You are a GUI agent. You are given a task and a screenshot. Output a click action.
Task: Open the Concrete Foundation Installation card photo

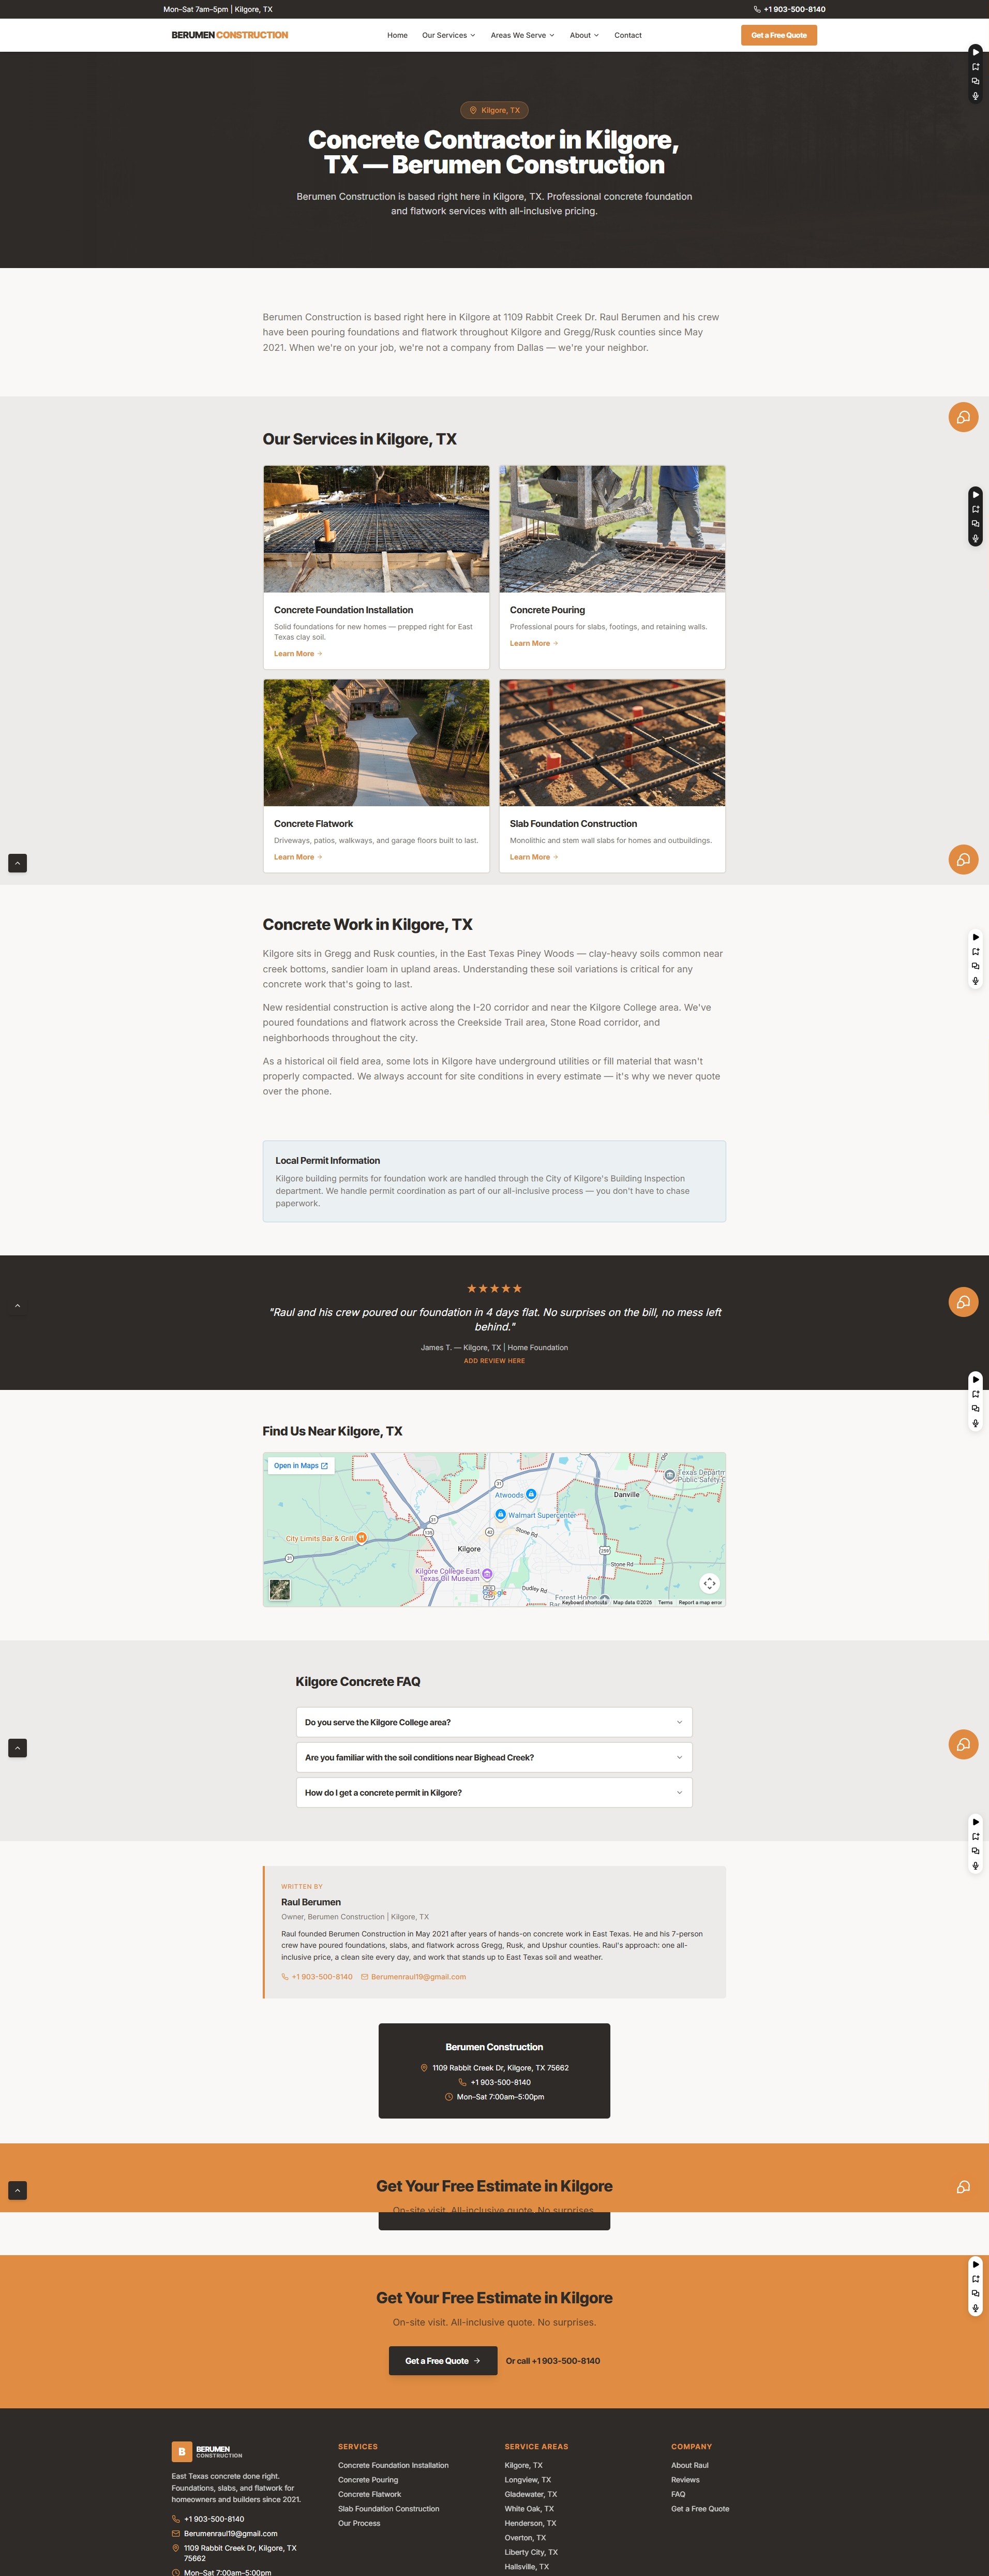tap(376, 529)
